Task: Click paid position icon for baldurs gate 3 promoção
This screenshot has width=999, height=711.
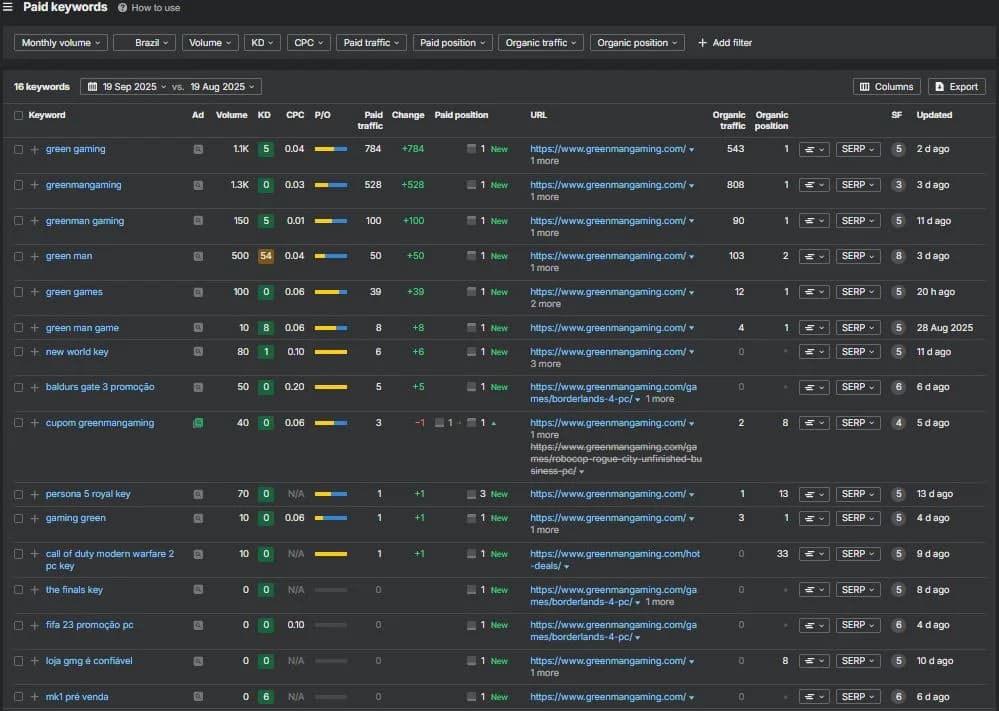Action: 471,387
